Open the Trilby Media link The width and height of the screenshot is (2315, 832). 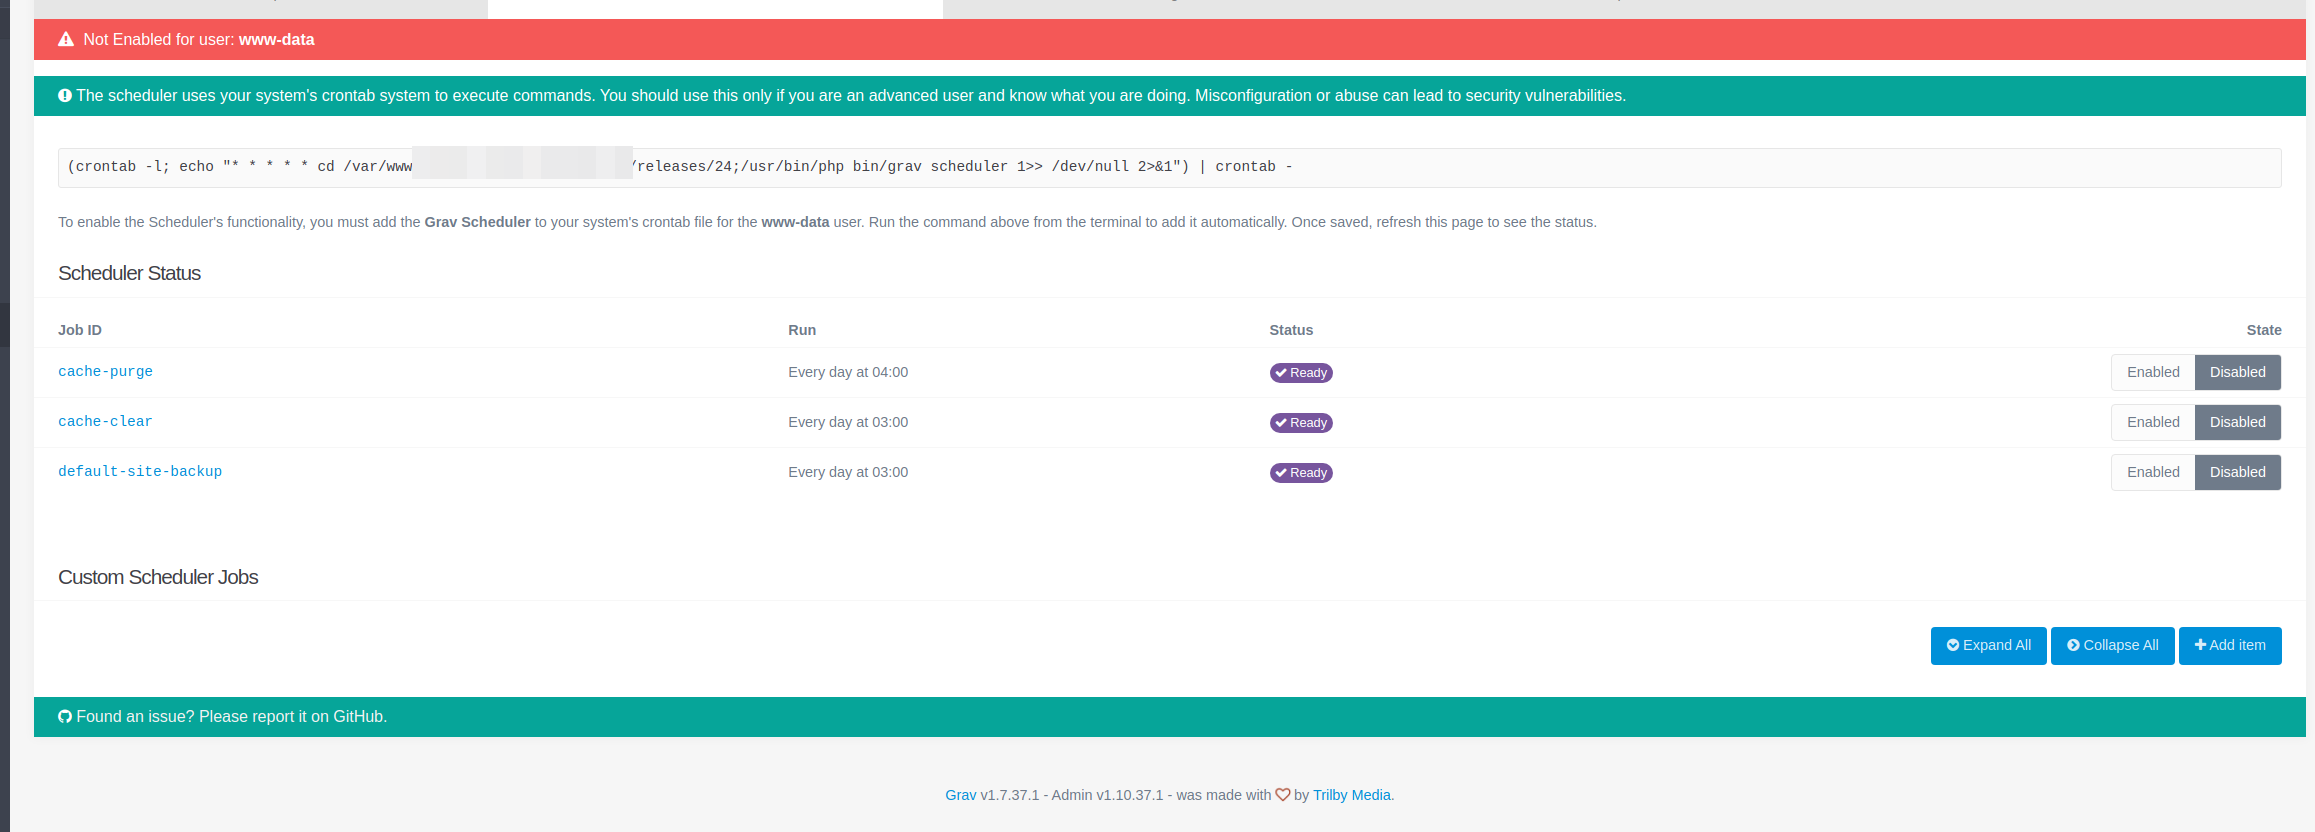point(1351,795)
